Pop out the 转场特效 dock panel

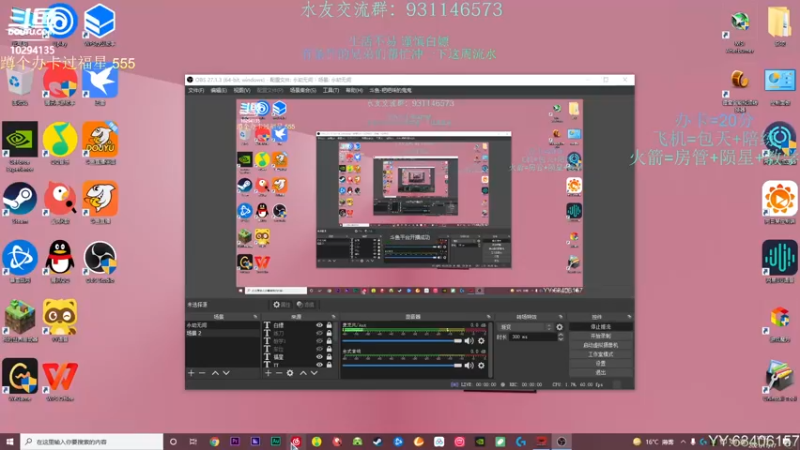pyautogui.click(x=560, y=317)
